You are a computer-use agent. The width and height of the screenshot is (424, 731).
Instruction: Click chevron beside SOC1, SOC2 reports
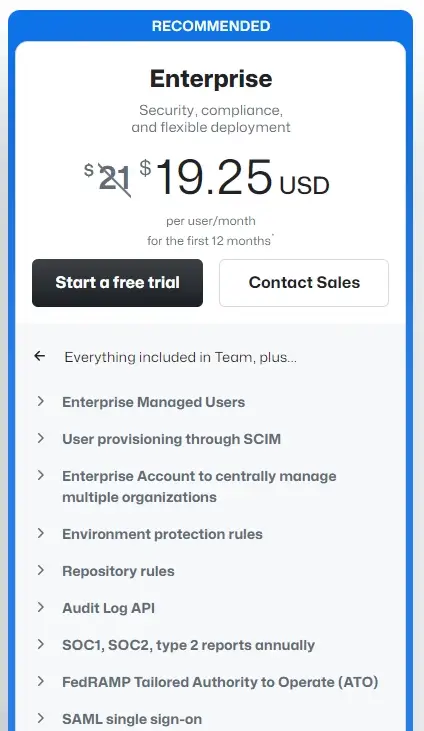point(41,644)
